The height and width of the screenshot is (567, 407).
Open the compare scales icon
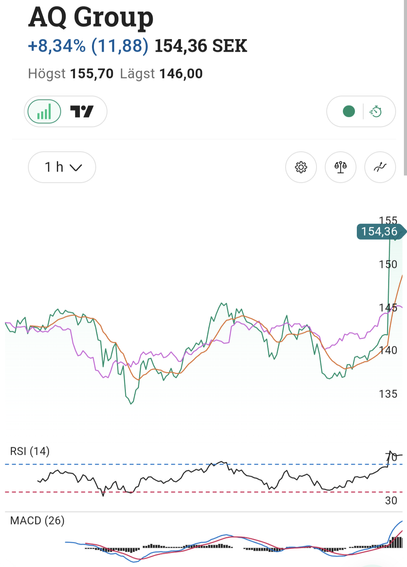pyautogui.click(x=340, y=167)
